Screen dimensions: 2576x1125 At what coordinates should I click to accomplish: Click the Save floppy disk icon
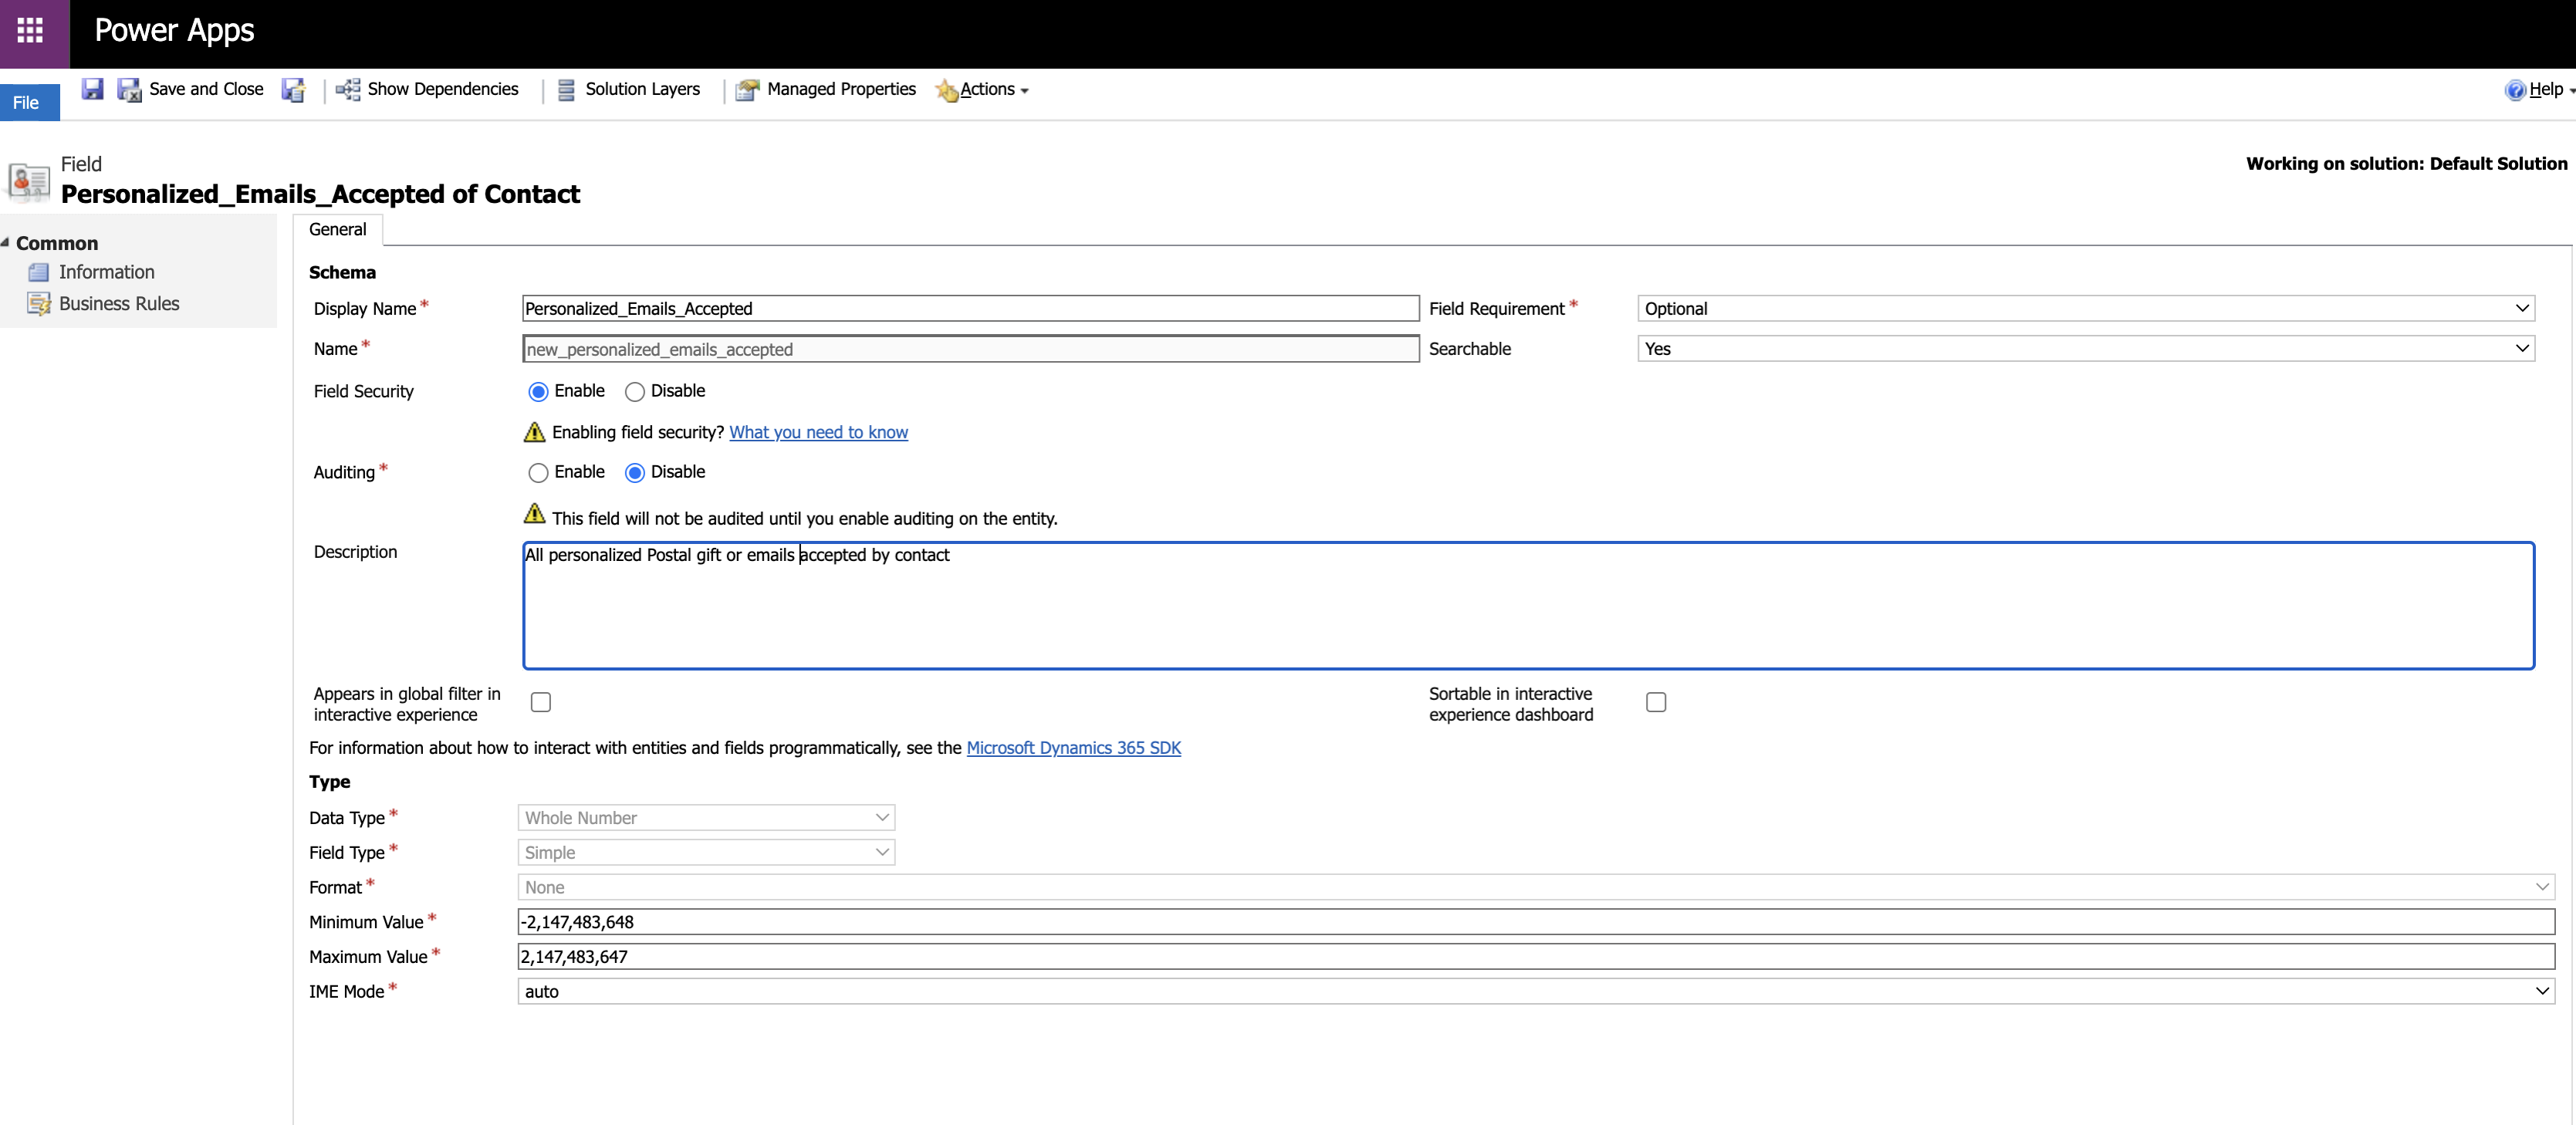(x=92, y=89)
